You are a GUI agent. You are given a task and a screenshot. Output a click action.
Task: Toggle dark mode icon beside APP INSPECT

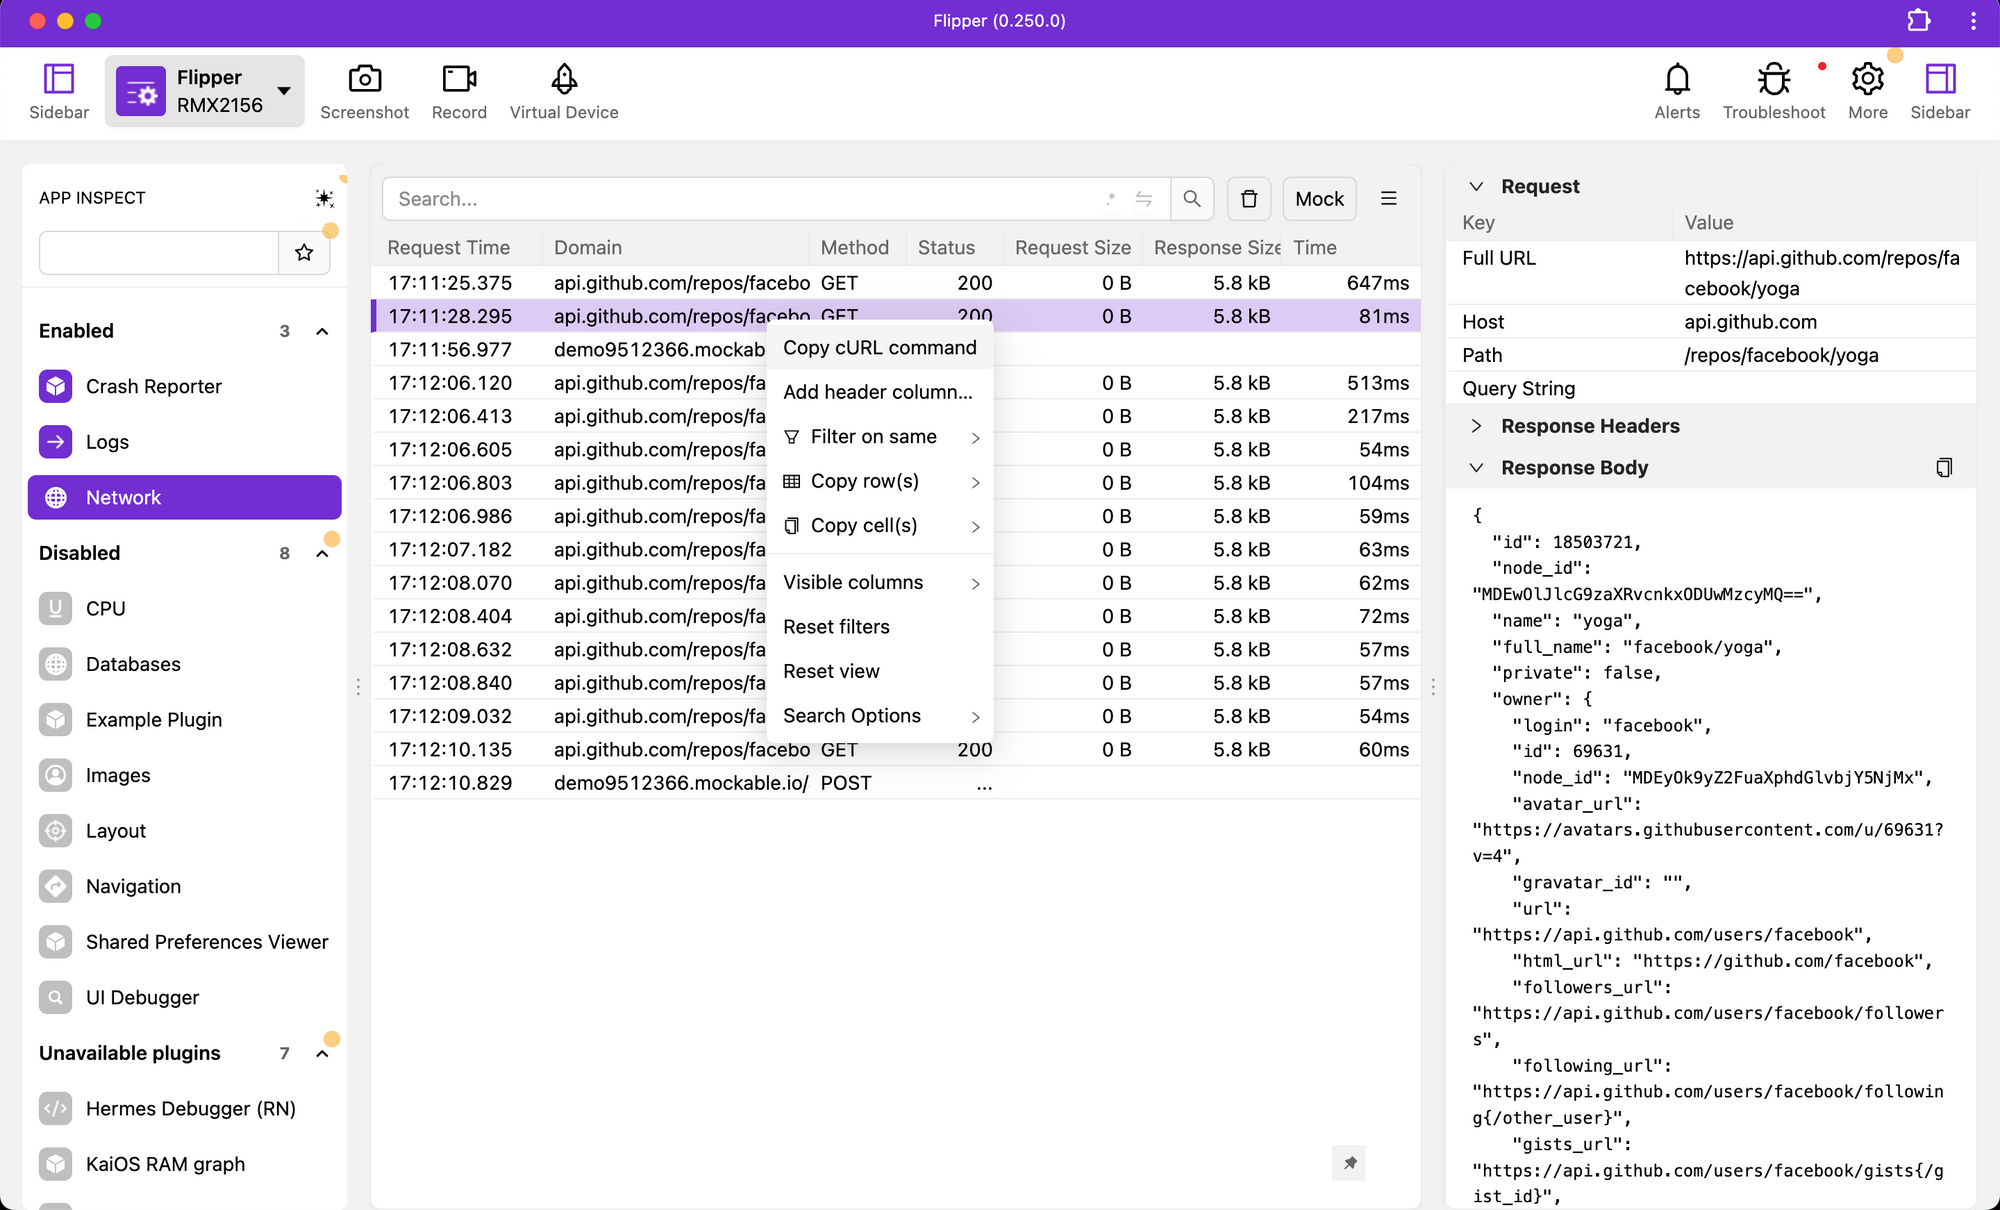[324, 198]
